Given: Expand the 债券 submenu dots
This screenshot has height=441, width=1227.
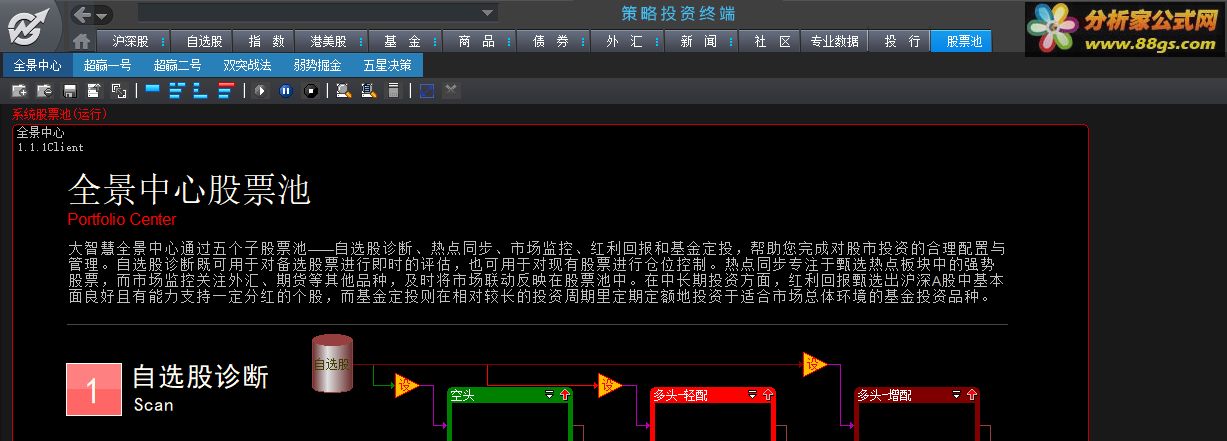Looking at the screenshot, I should point(583,41).
